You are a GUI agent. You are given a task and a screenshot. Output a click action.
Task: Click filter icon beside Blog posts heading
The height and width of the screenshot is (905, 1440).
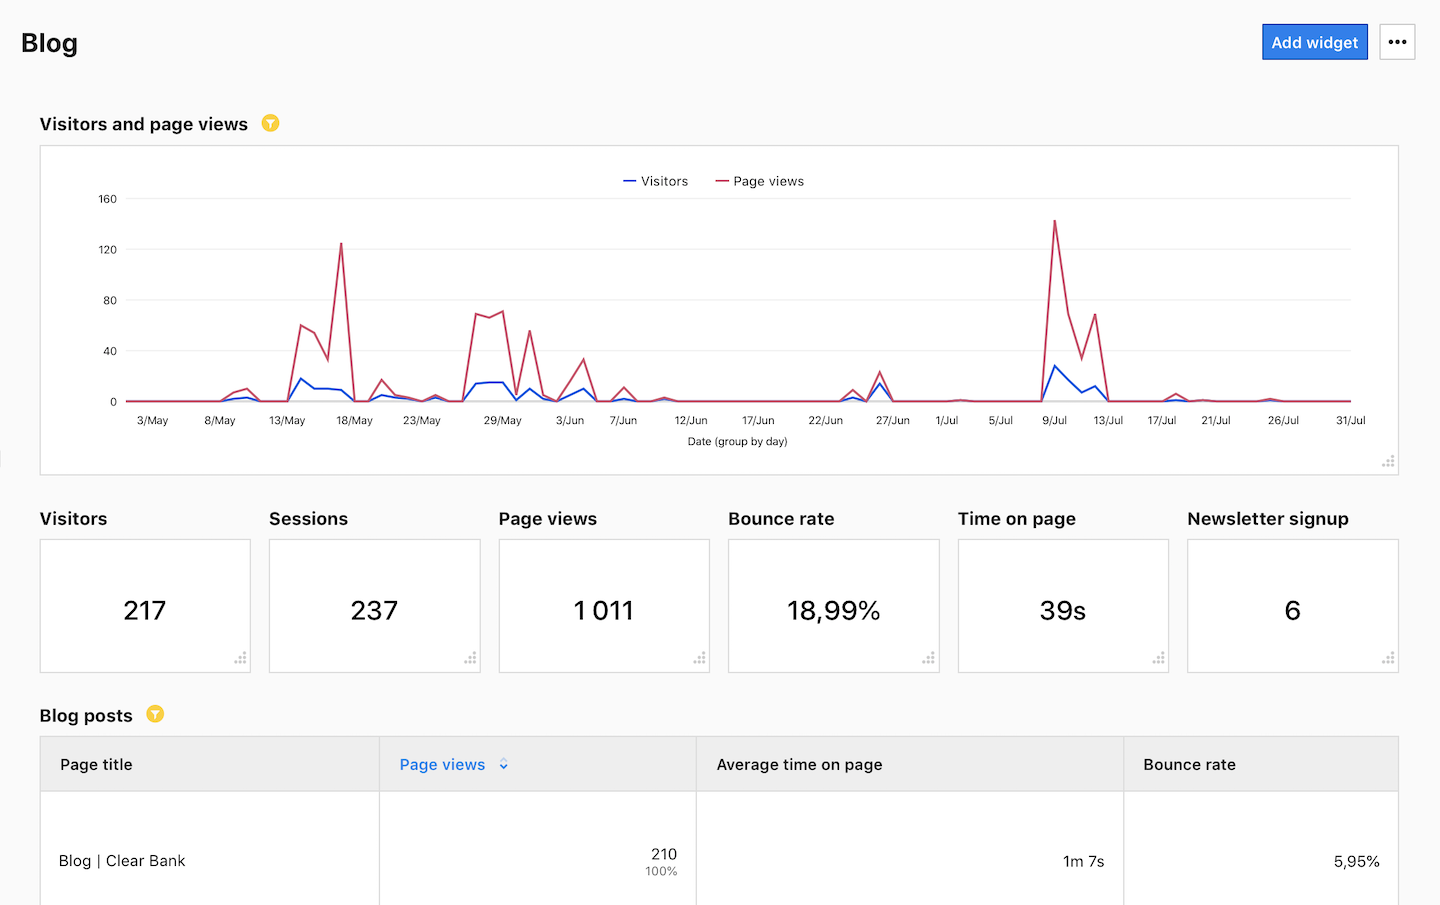click(155, 714)
